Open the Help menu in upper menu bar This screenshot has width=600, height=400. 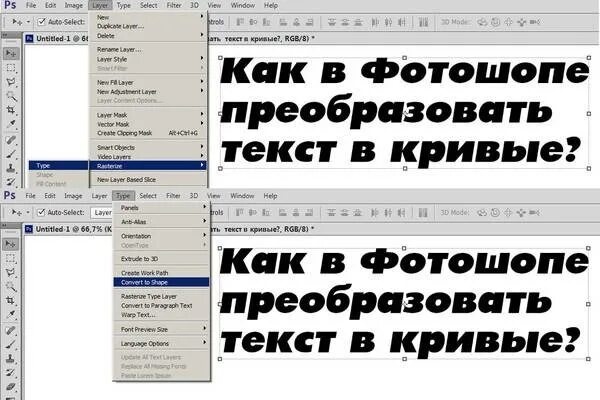point(271,5)
